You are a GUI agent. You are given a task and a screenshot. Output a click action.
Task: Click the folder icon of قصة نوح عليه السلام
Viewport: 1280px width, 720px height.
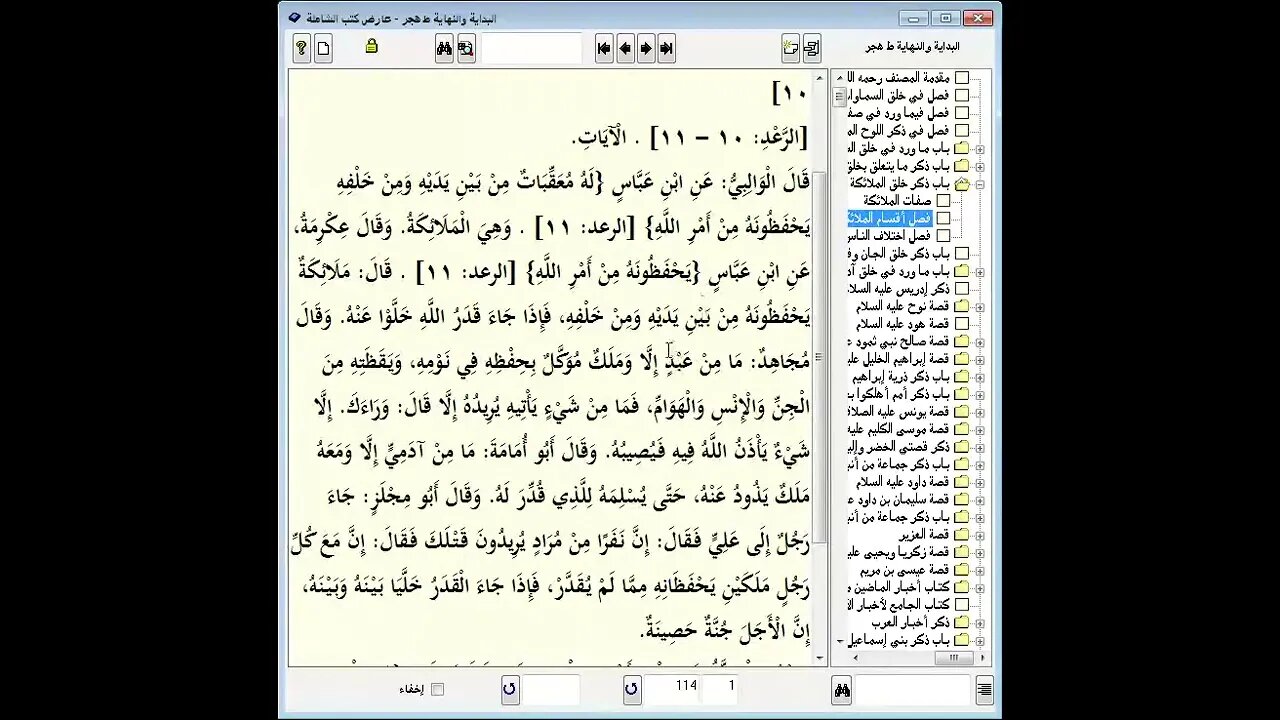coord(962,306)
